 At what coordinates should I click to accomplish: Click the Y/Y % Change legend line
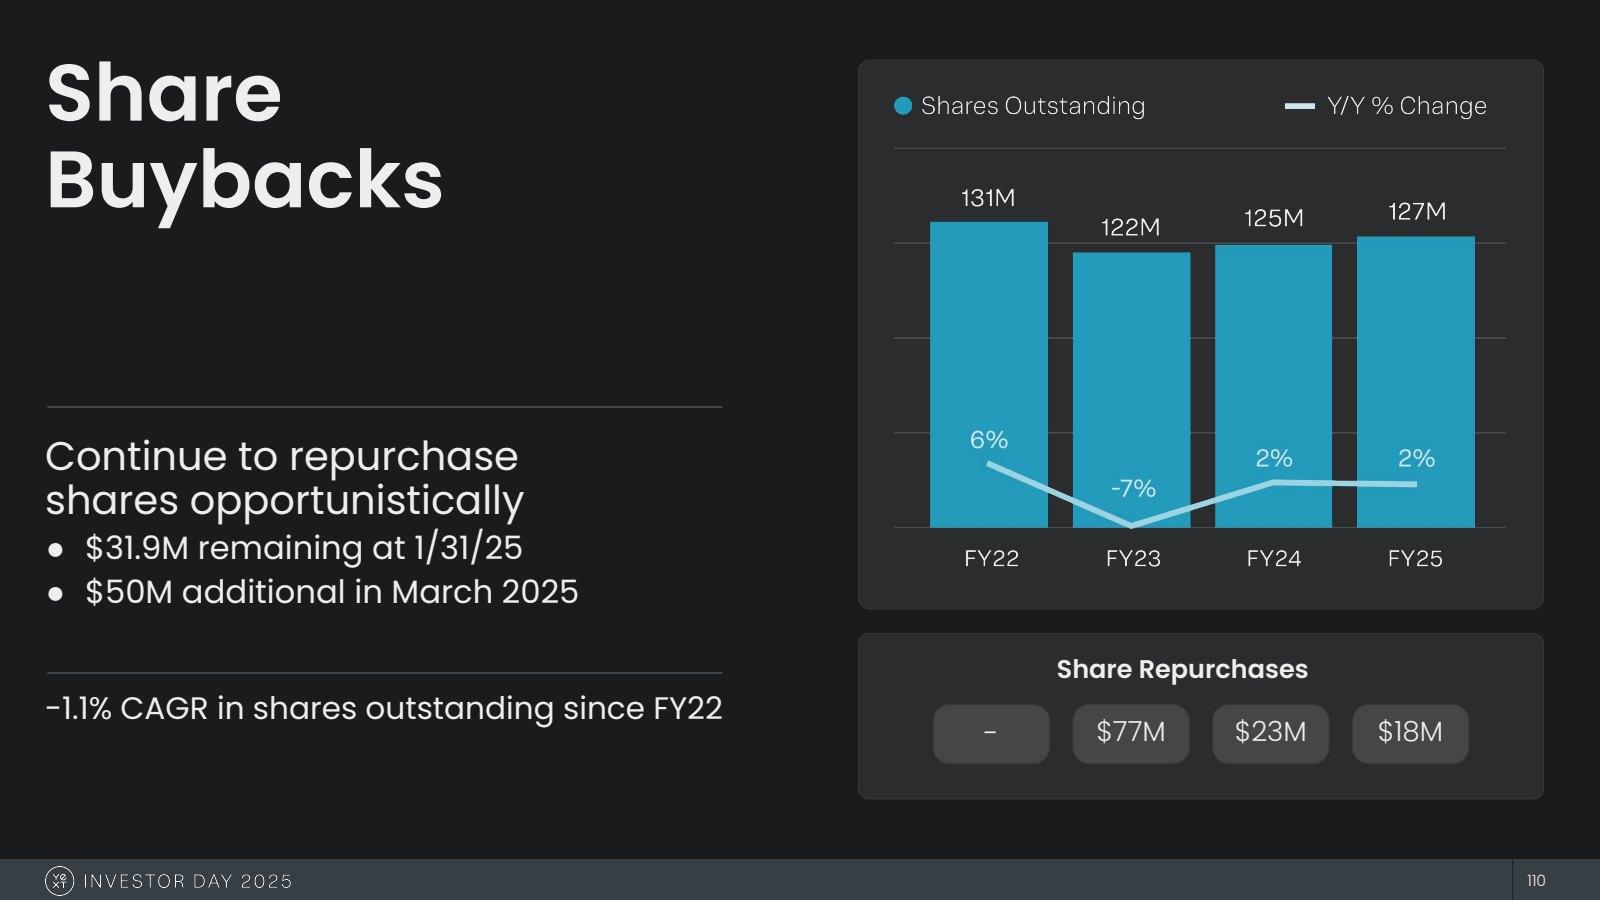(1299, 106)
